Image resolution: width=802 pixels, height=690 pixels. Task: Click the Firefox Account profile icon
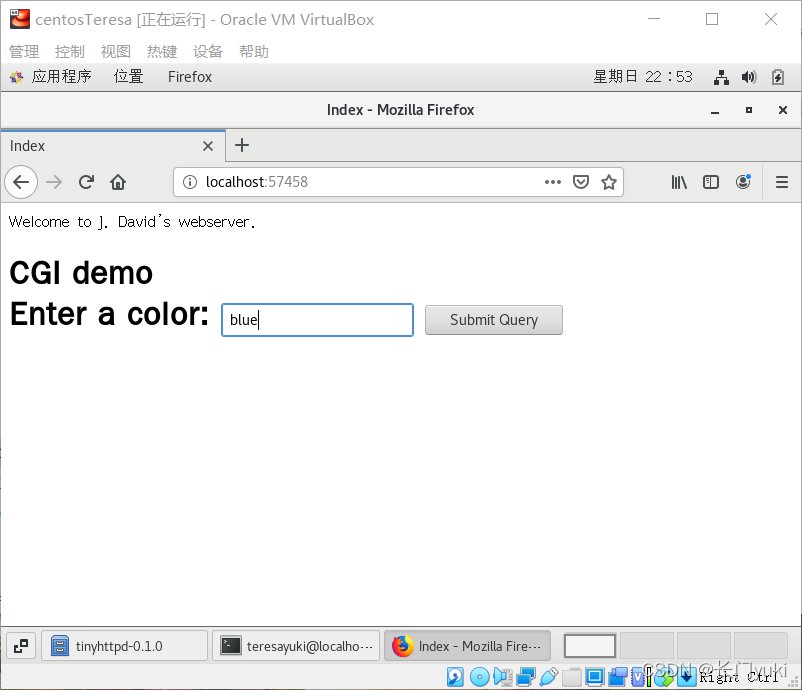coord(743,182)
